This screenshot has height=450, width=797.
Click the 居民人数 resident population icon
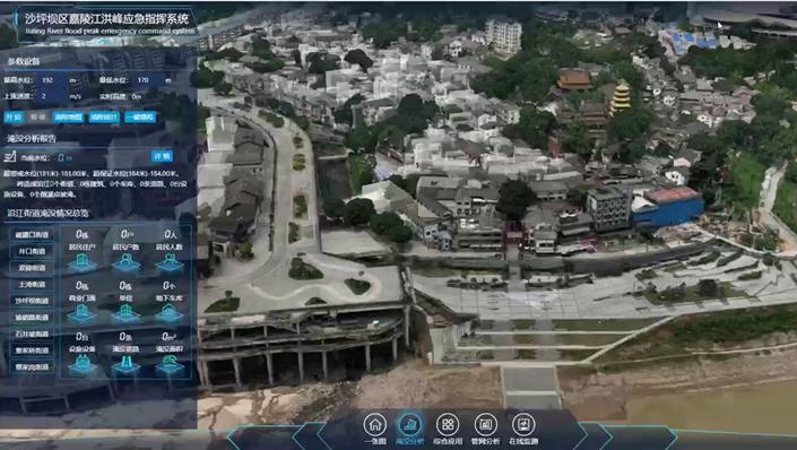(170, 262)
